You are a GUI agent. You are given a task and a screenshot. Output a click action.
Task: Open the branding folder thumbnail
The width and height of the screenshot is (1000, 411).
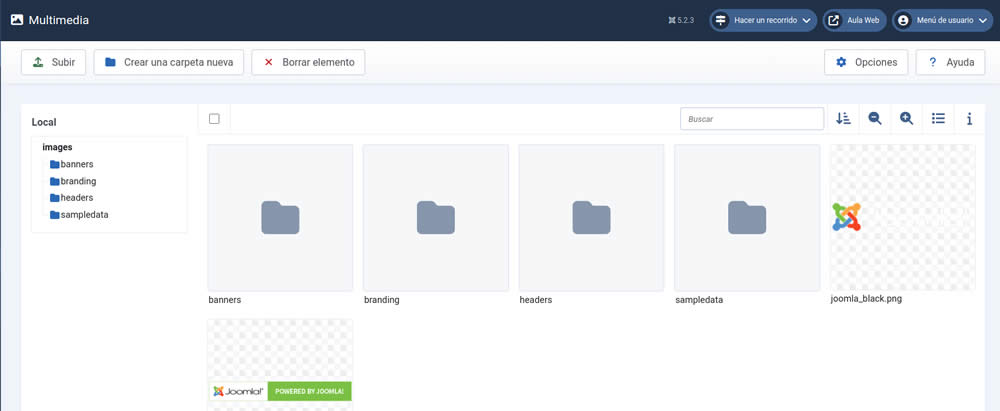click(435, 218)
